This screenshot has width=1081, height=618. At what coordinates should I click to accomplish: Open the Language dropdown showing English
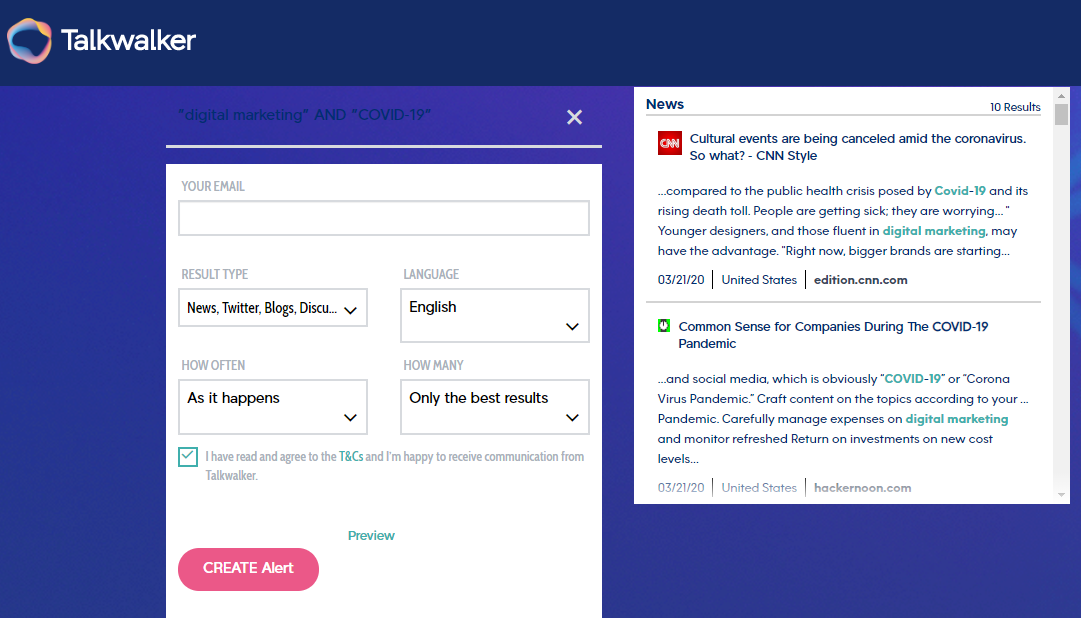[495, 315]
